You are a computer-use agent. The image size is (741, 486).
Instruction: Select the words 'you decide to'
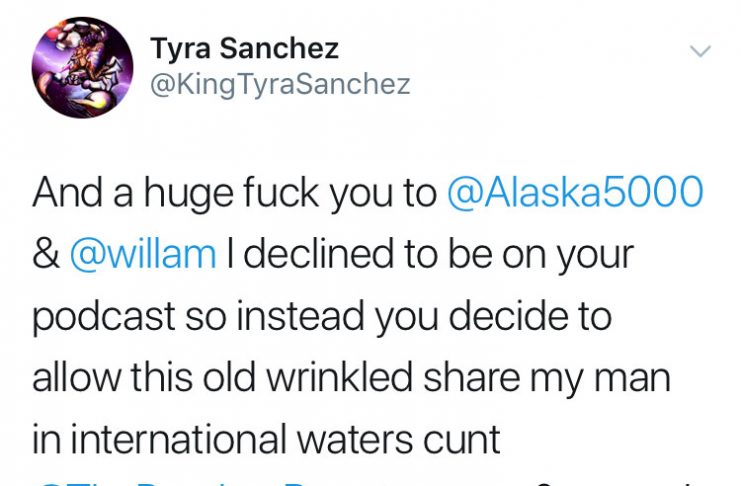click(x=494, y=317)
